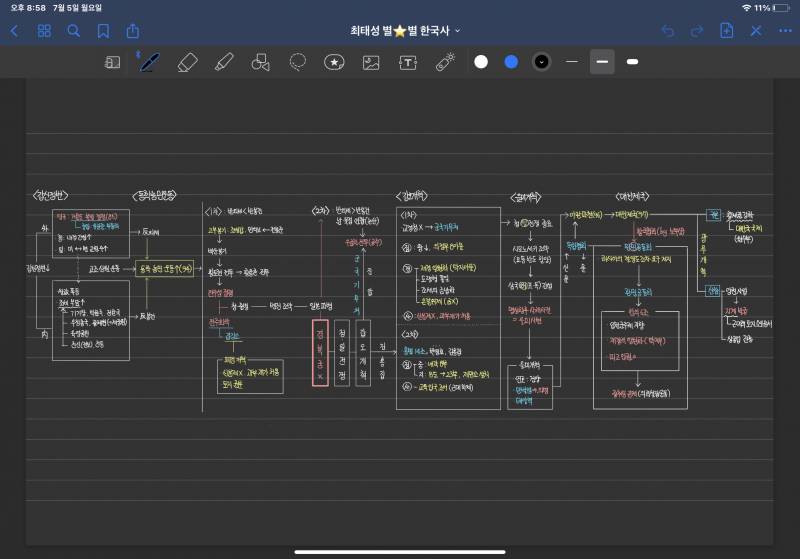Open the page thumbnails grid view
The height and width of the screenshot is (559, 800).
pyautogui.click(x=44, y=31)
